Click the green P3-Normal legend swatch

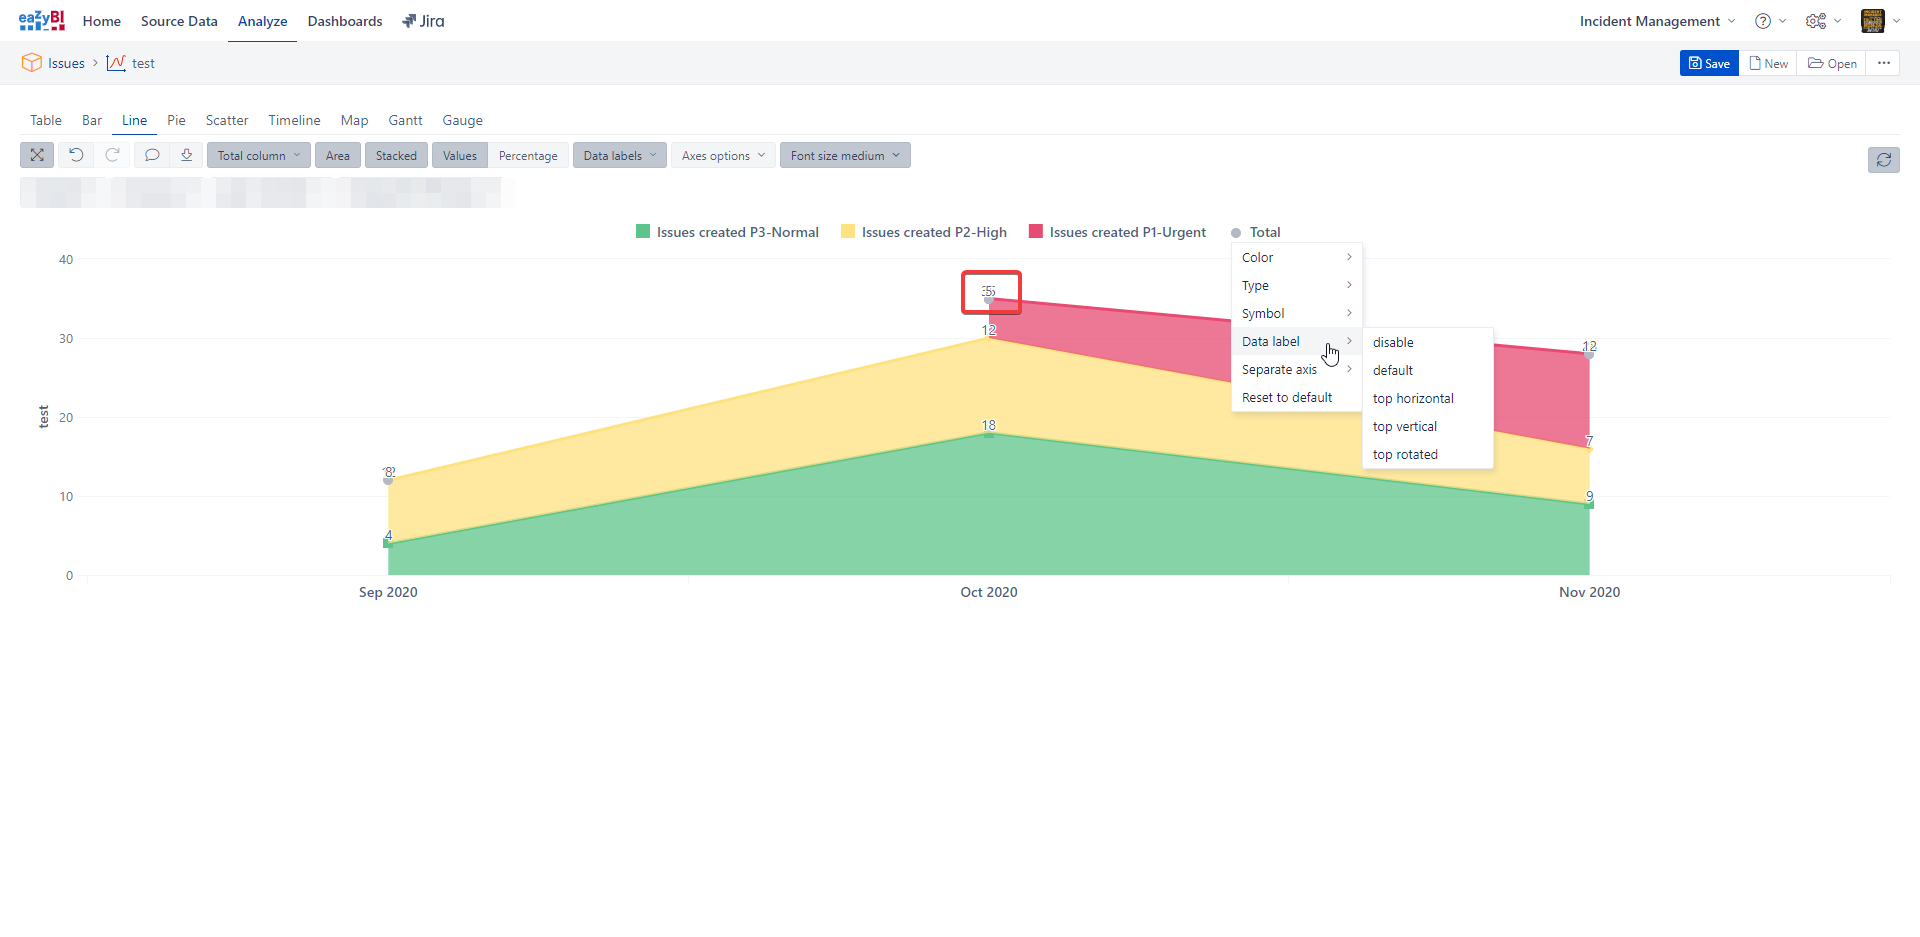coord(643,232)
